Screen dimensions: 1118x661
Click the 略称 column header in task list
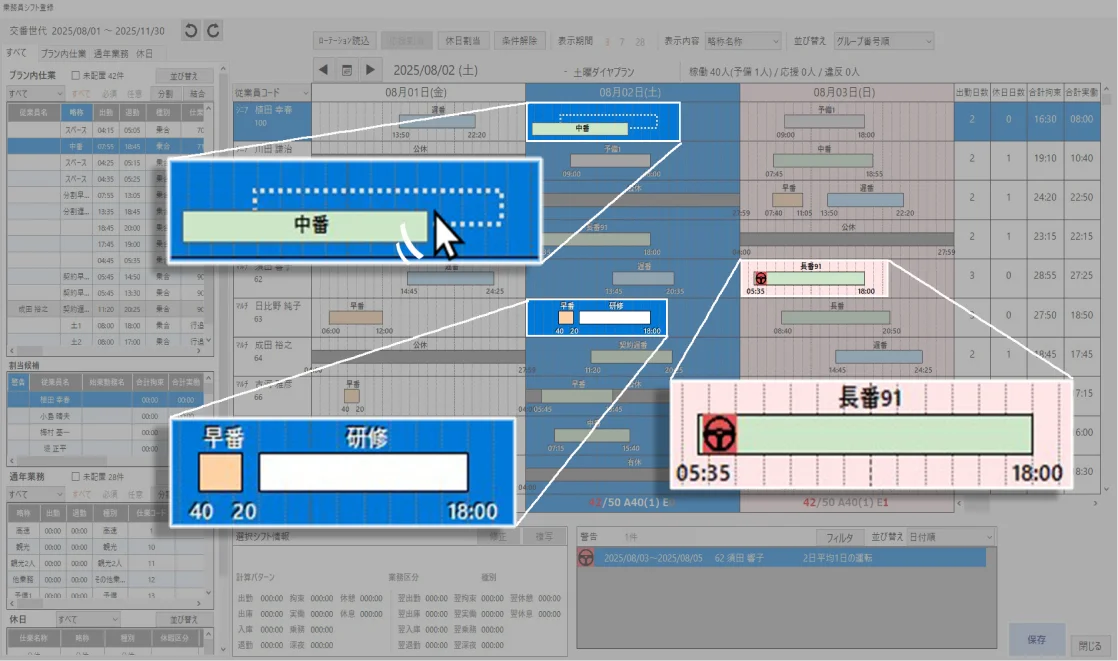point(76,112)
